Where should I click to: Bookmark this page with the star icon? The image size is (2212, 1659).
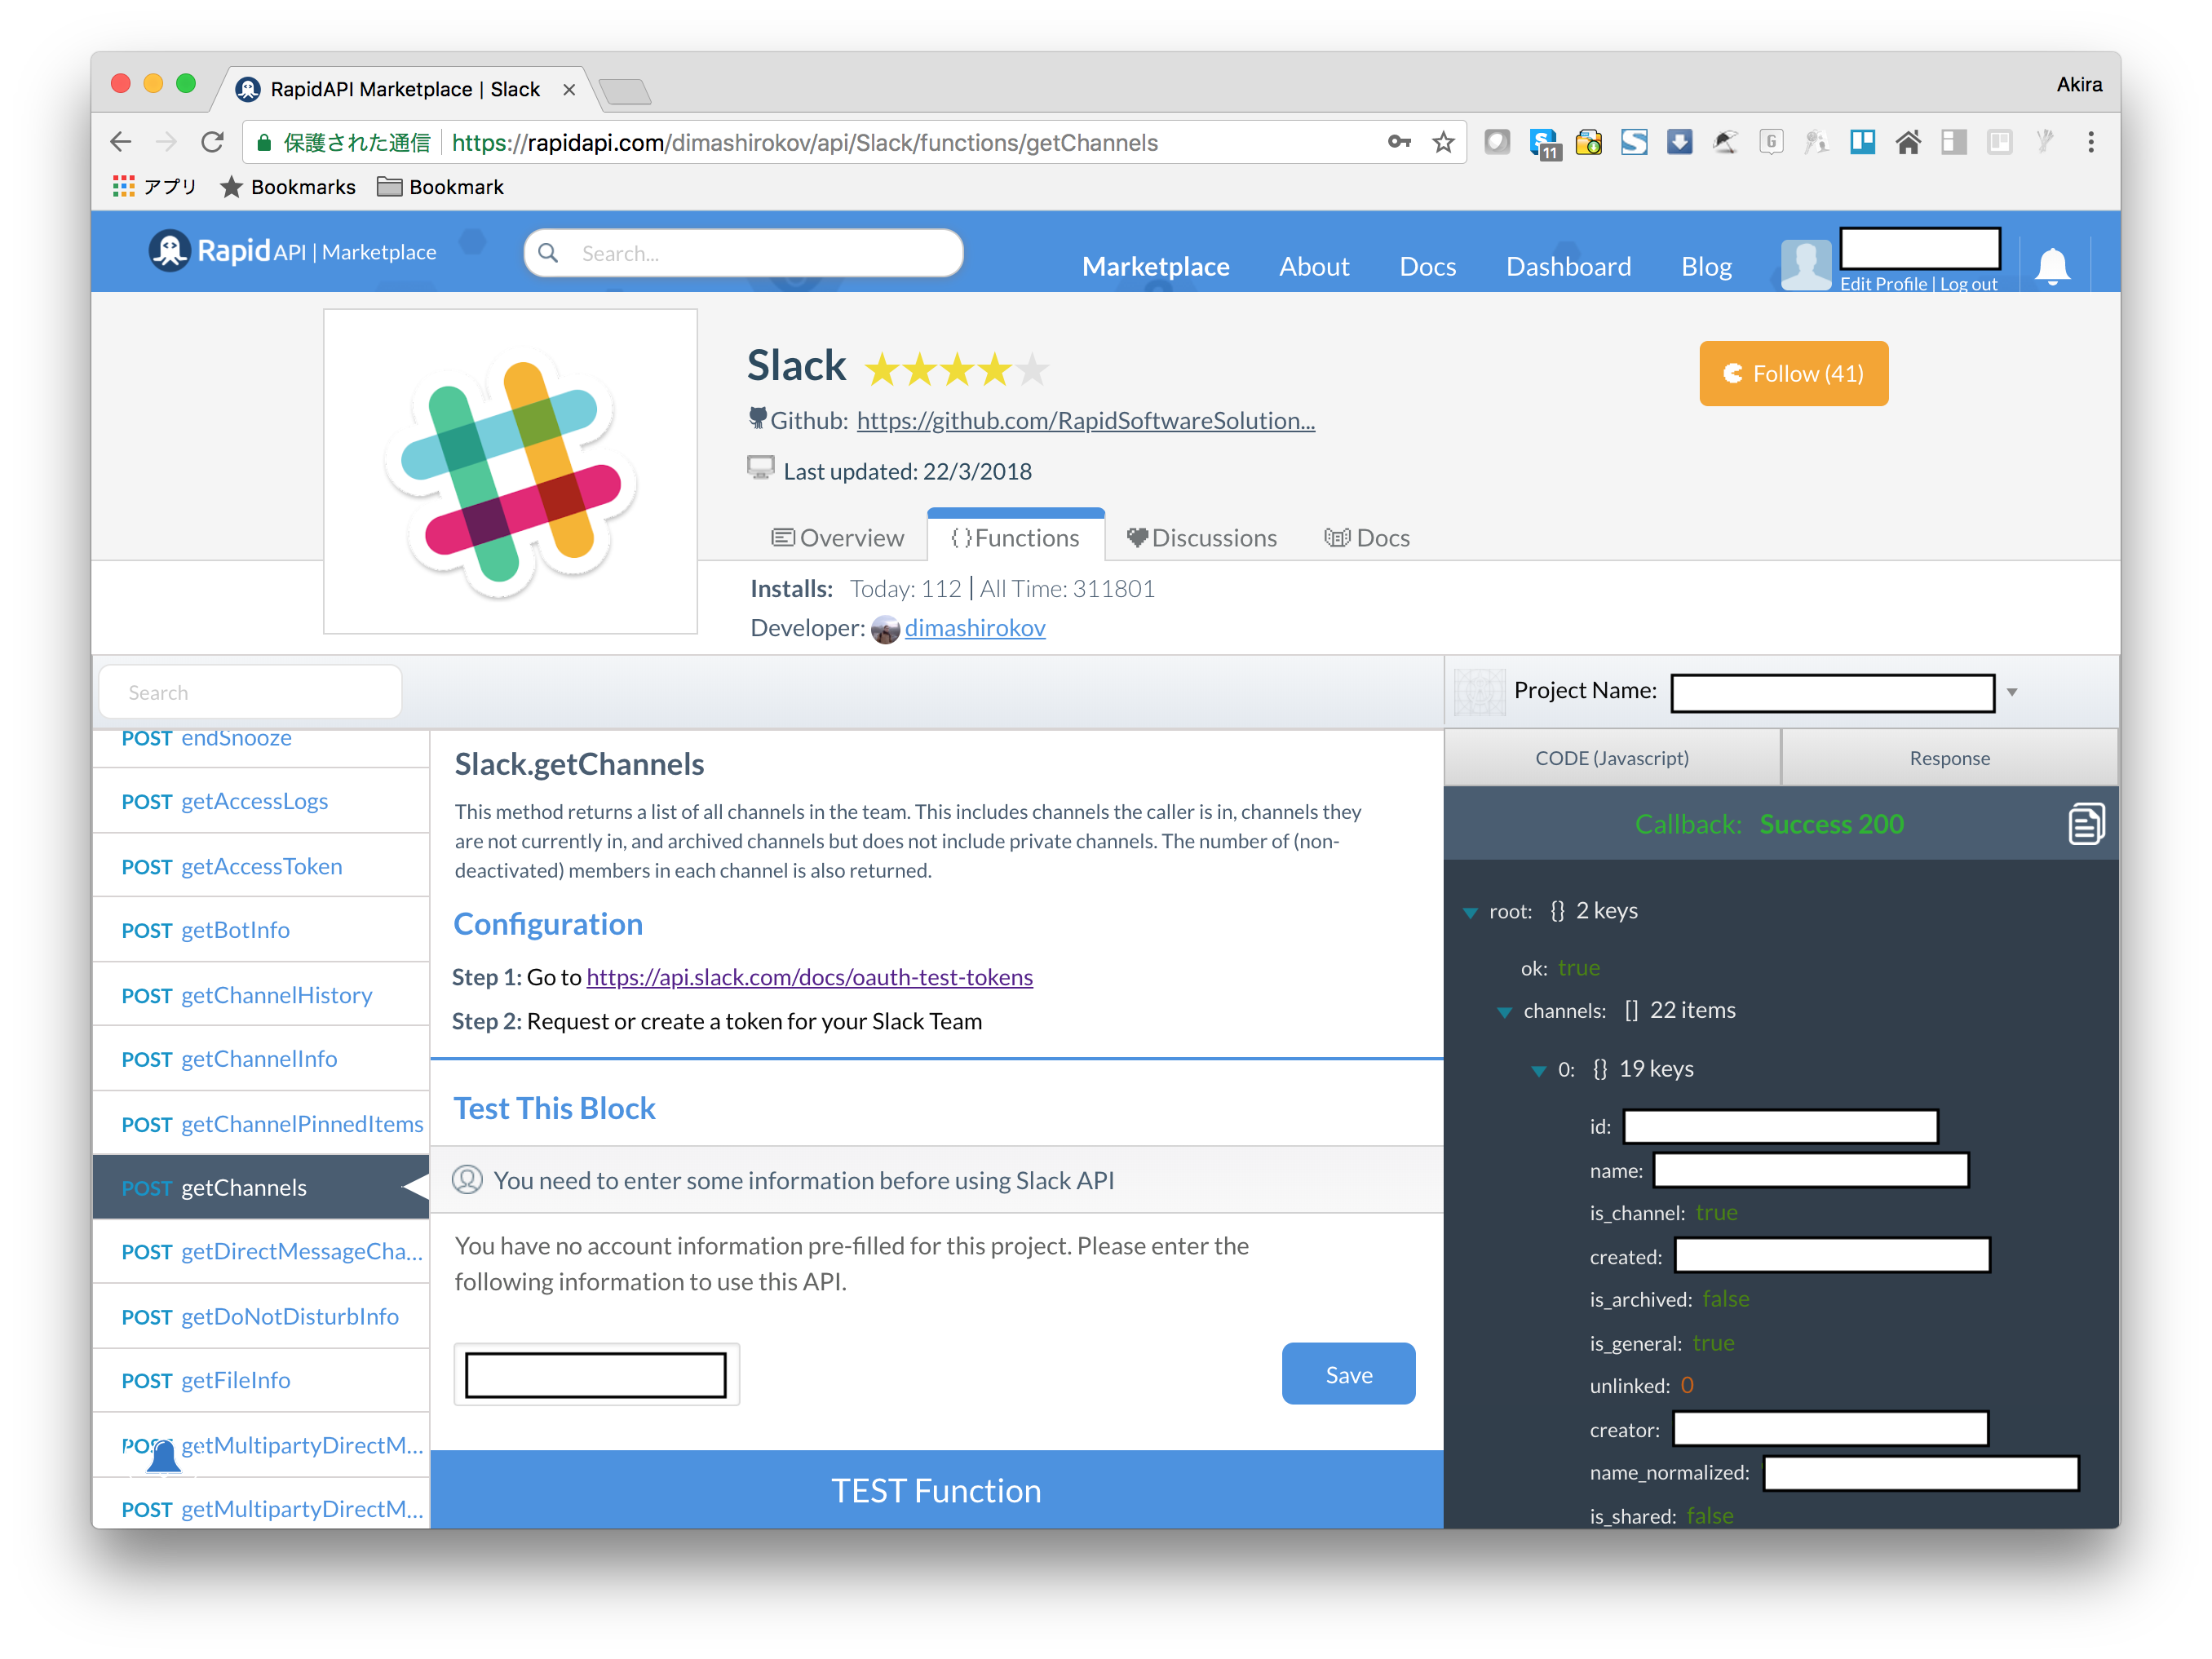click(x=1443, y=142)
